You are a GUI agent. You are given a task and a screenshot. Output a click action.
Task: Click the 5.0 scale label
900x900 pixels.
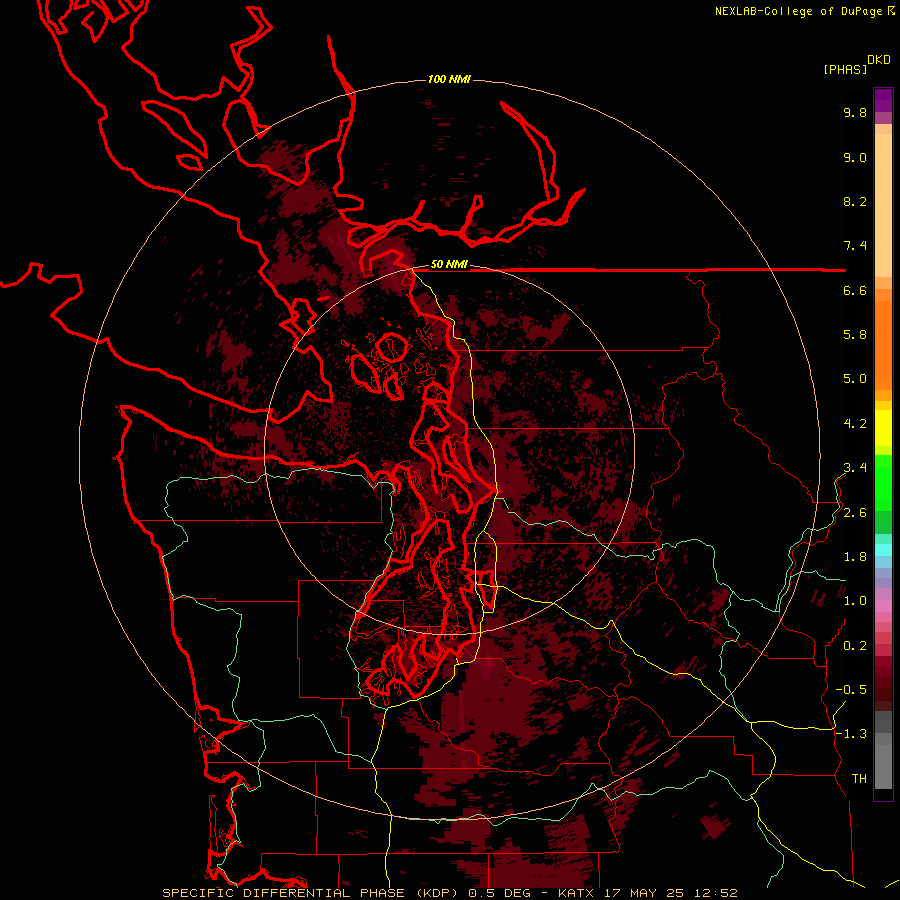tap(855, 379)
